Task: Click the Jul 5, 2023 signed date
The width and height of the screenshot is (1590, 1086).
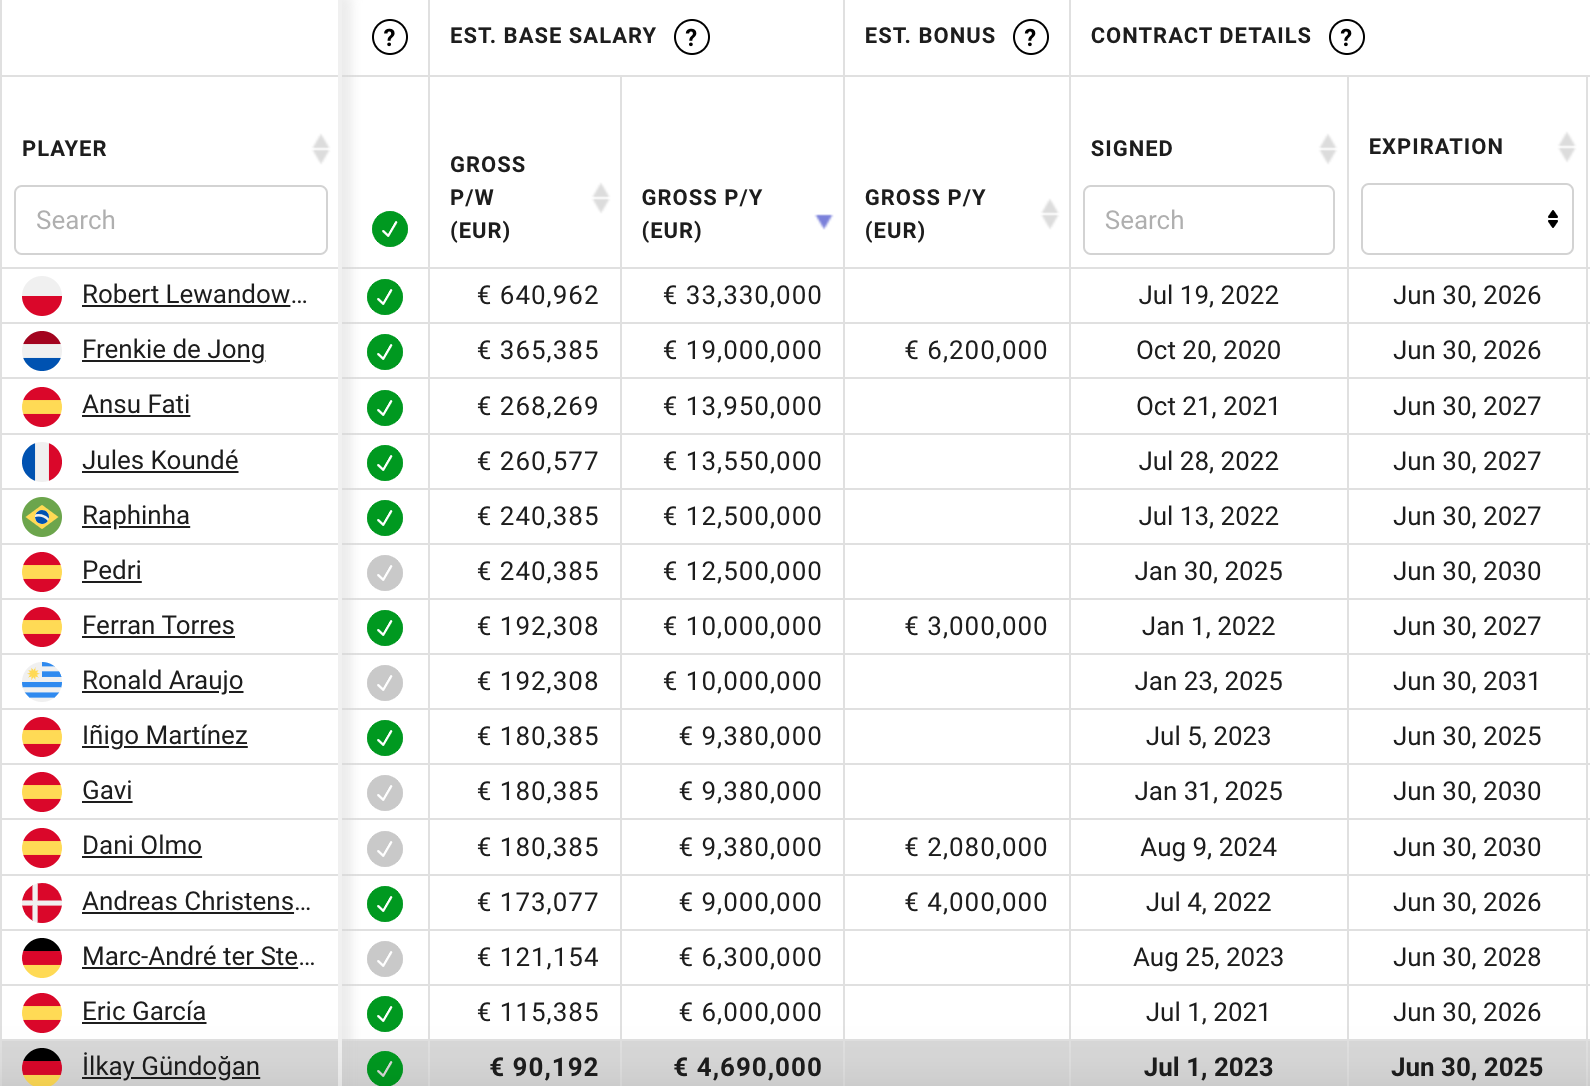Action: point(1208,737)
